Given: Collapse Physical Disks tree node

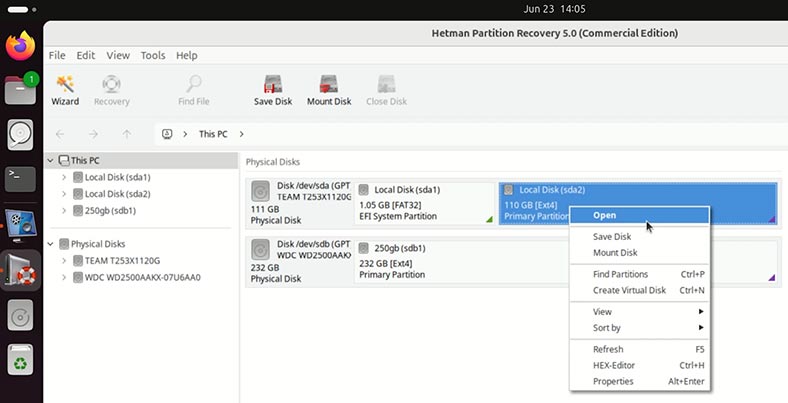Looking at the screenshot, I should 50,244.
